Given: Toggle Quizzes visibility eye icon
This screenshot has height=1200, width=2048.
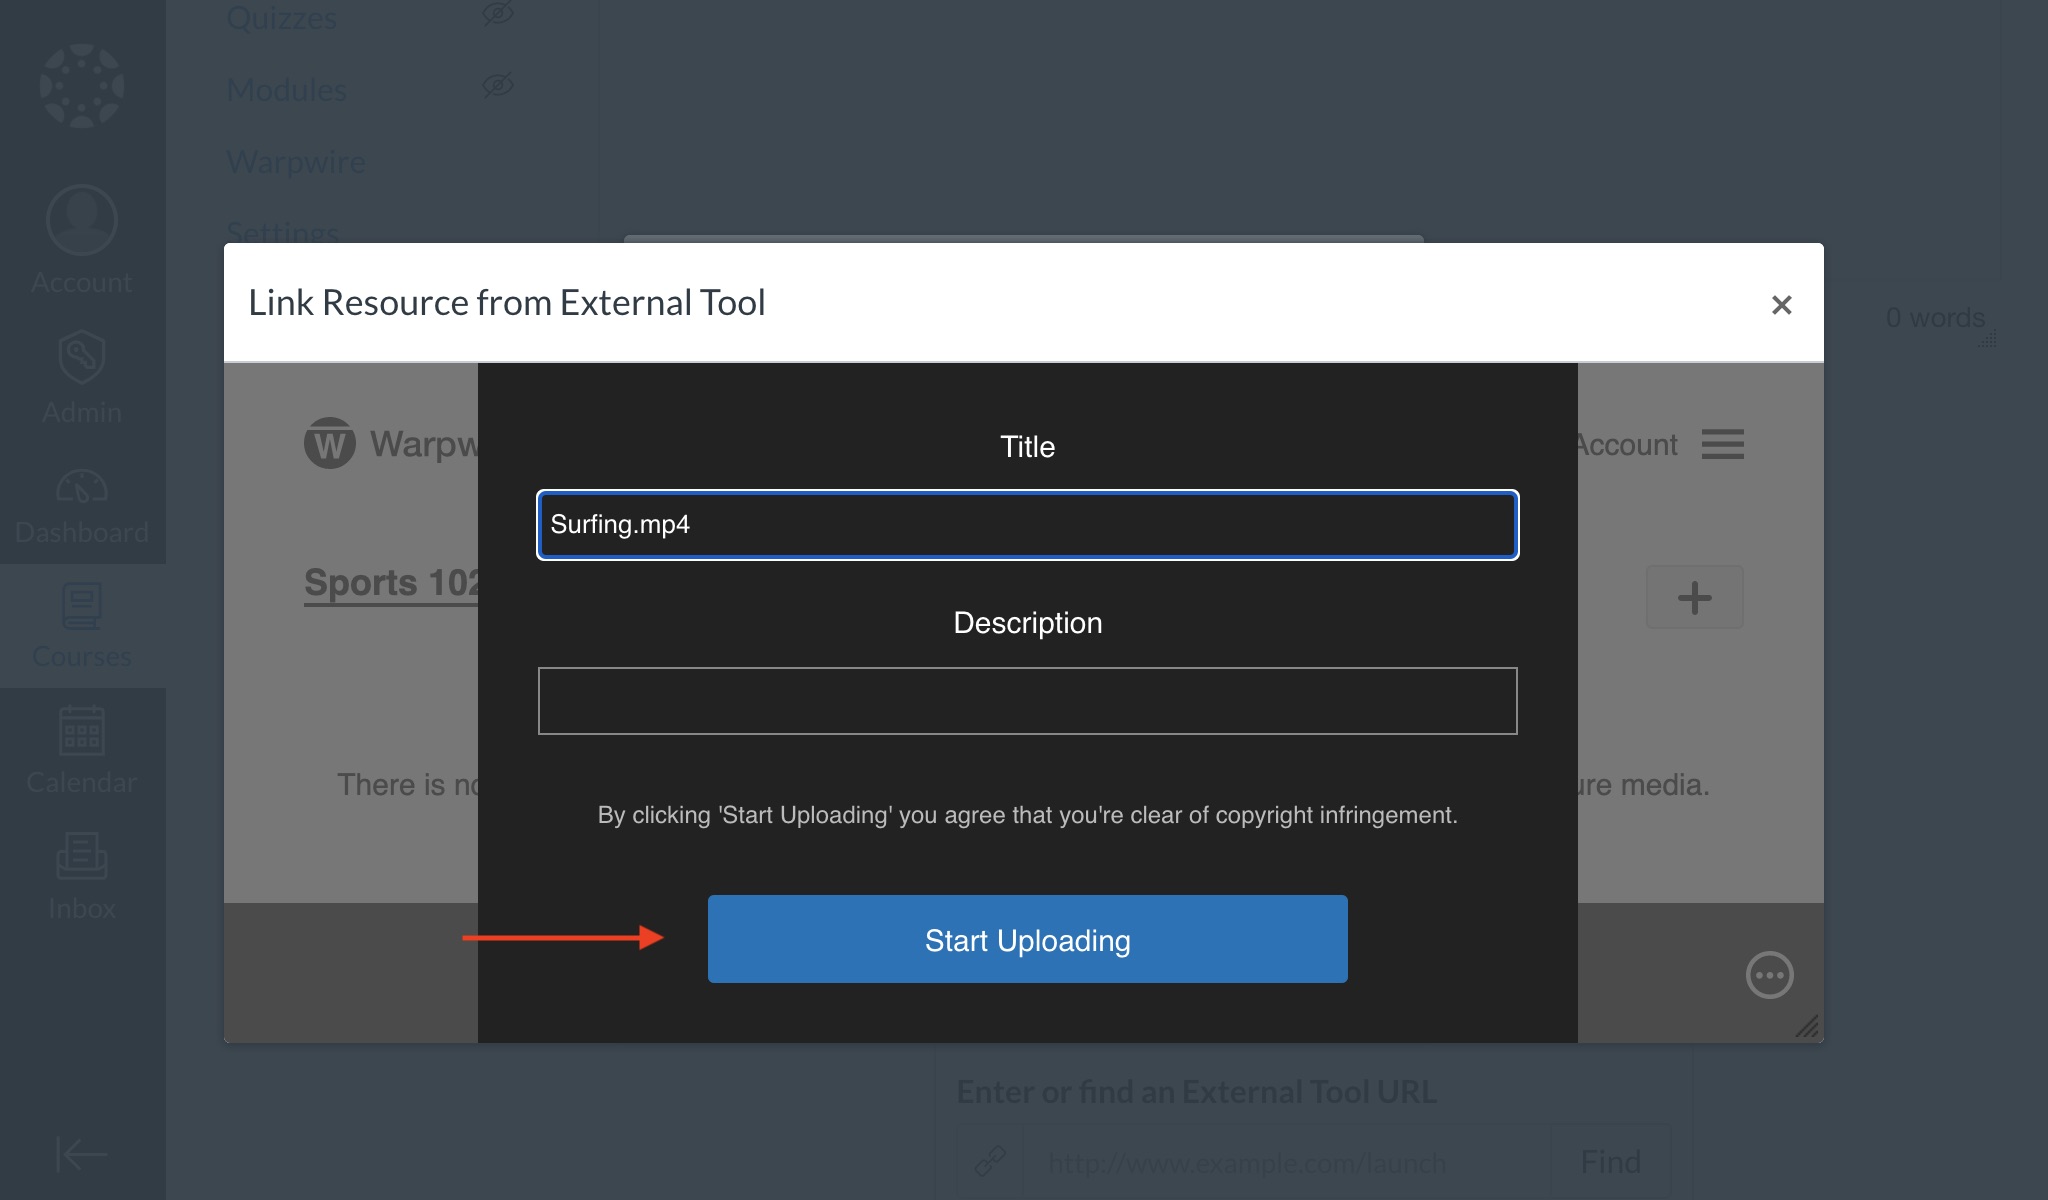Looking at the screenshot, I should click(x=497, y=14).
